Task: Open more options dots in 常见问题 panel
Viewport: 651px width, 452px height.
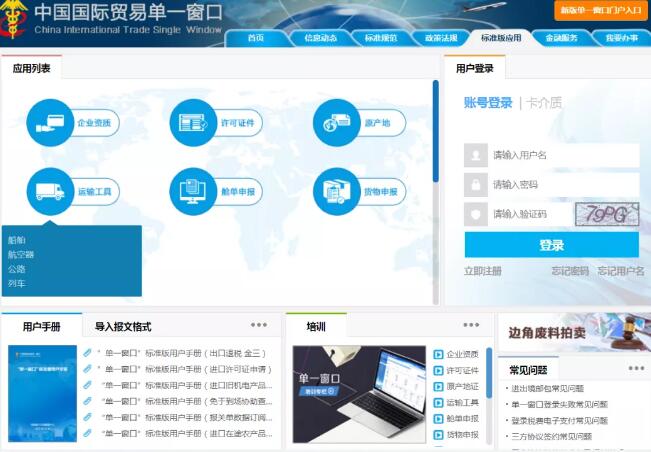Action: (x=636, y=369)
